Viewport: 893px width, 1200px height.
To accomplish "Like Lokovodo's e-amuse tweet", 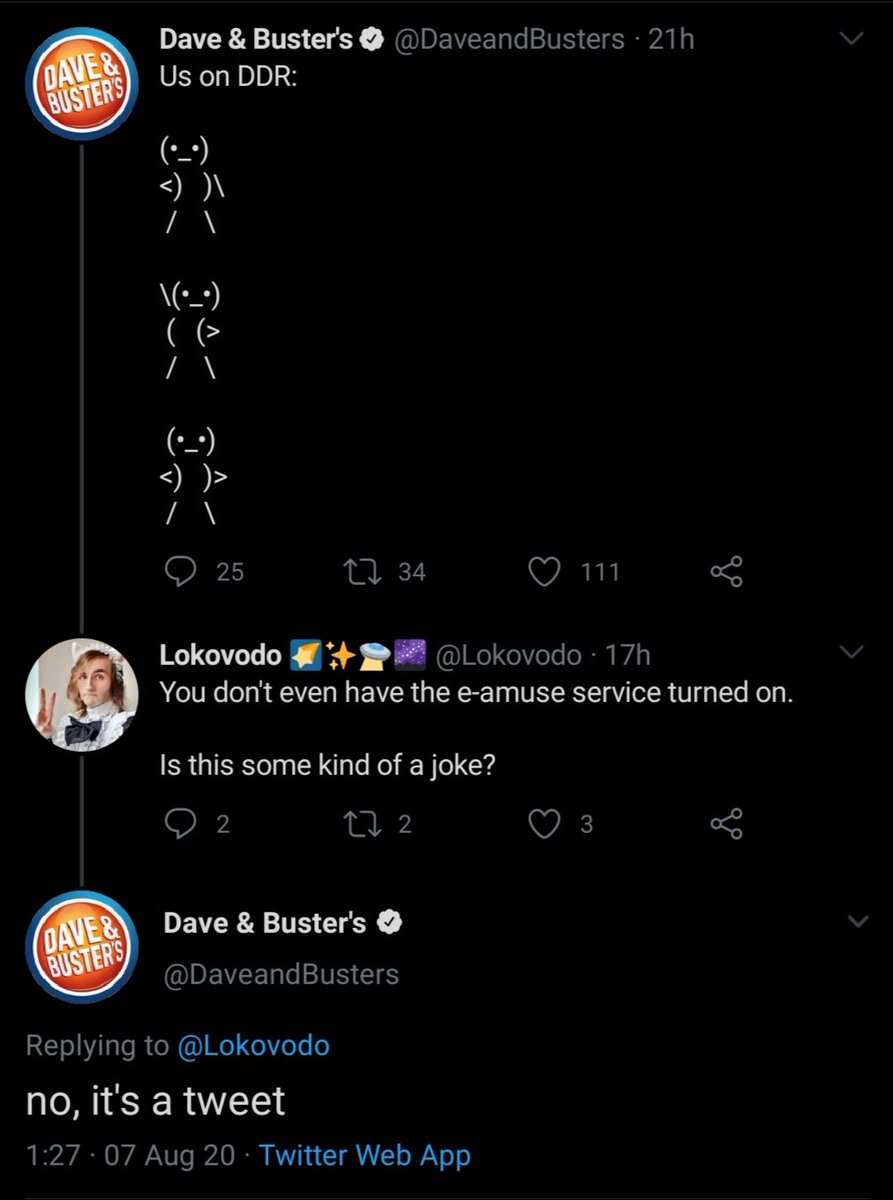I will click(x=543, y=824).
